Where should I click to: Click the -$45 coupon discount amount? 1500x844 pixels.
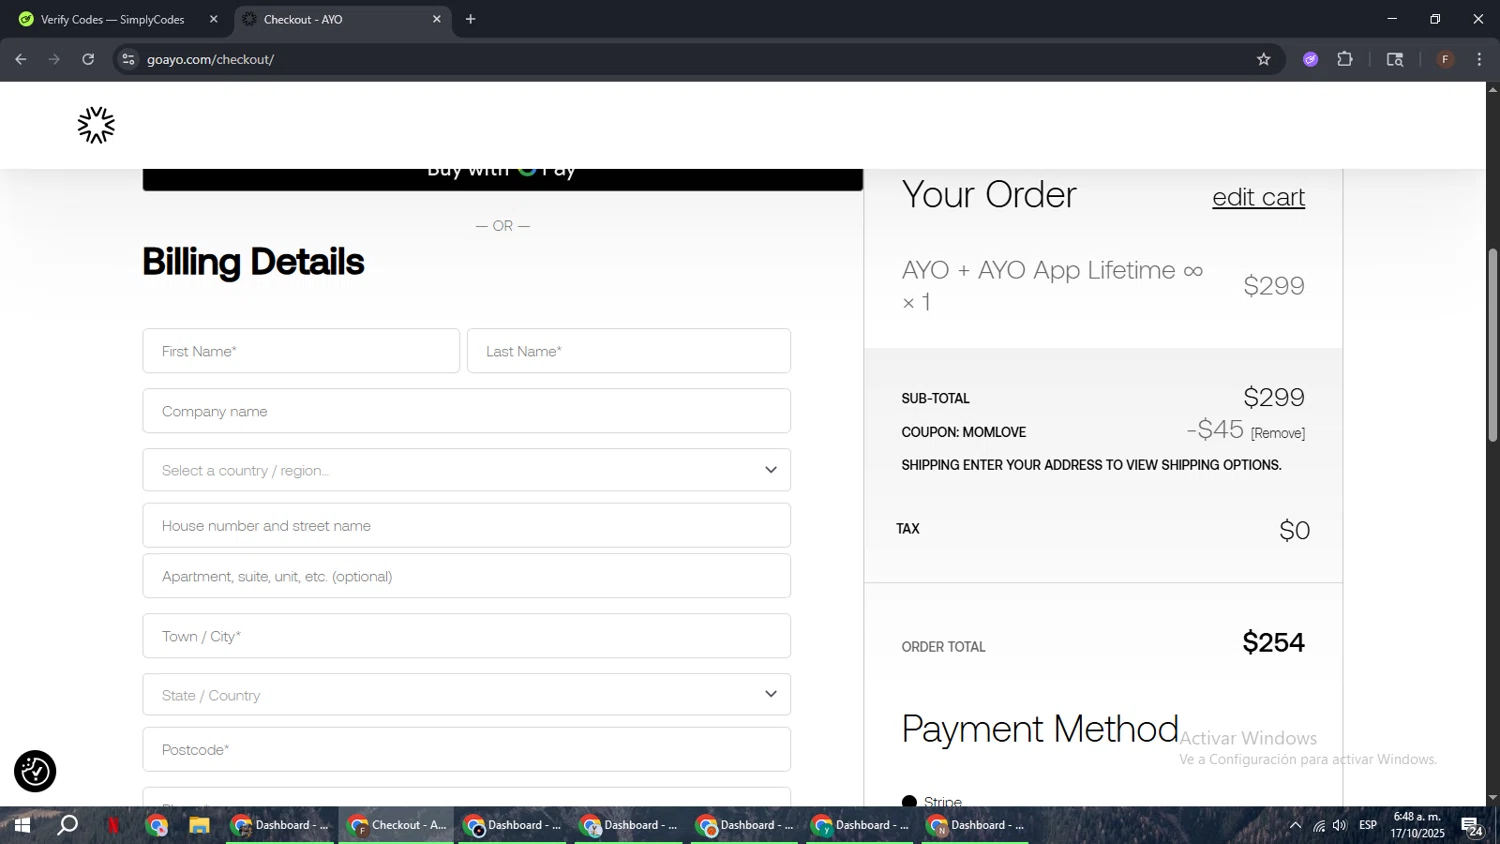tap(1215, 429)
